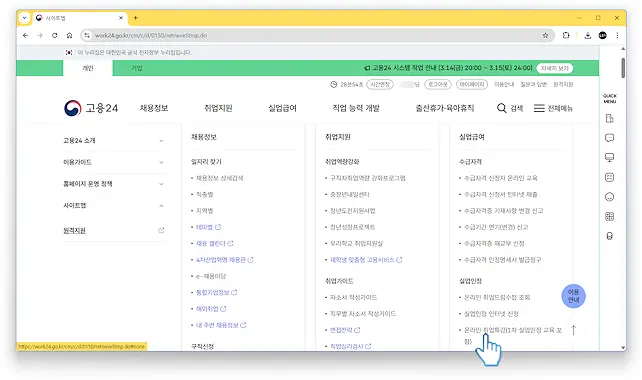Close the 사이트맵 browser tab
The width and height of the screenshot is (642, 380).
tap(121, 18)
